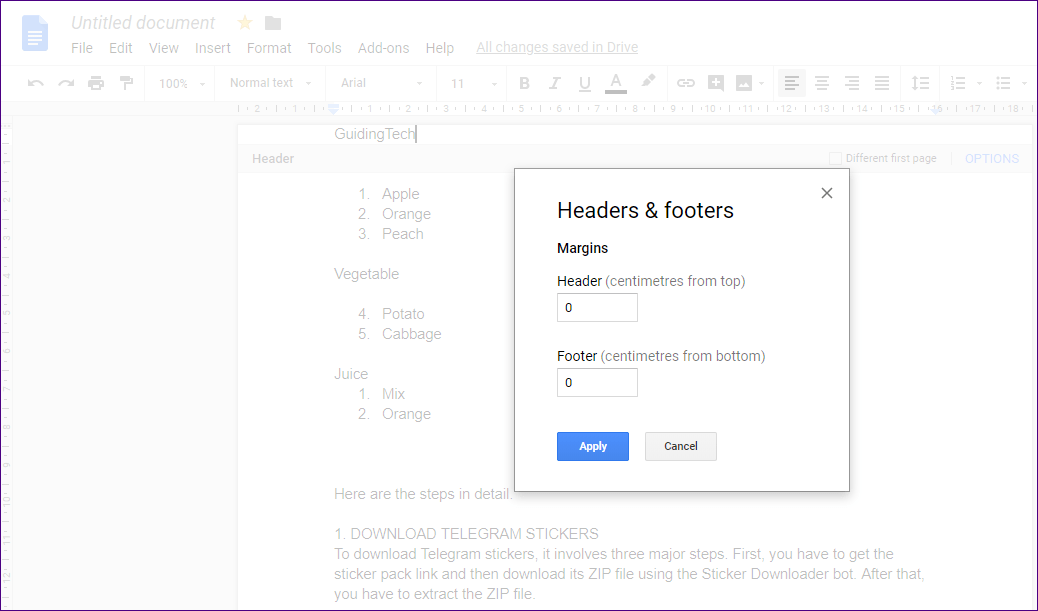Click the Footer margin input field
The image size is (1038, 611).
pyautogui.click(x=597, y=383)
